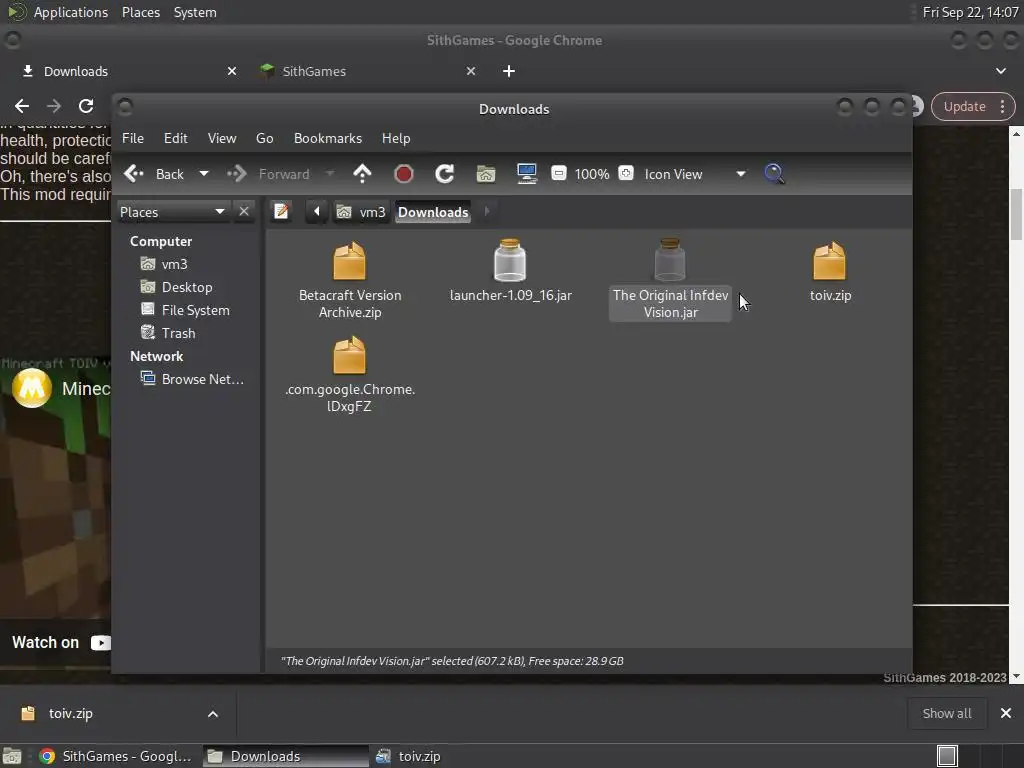1024x768 pixels.
Task: Select File System in the sidebar
Action: [x=185, y=310]
